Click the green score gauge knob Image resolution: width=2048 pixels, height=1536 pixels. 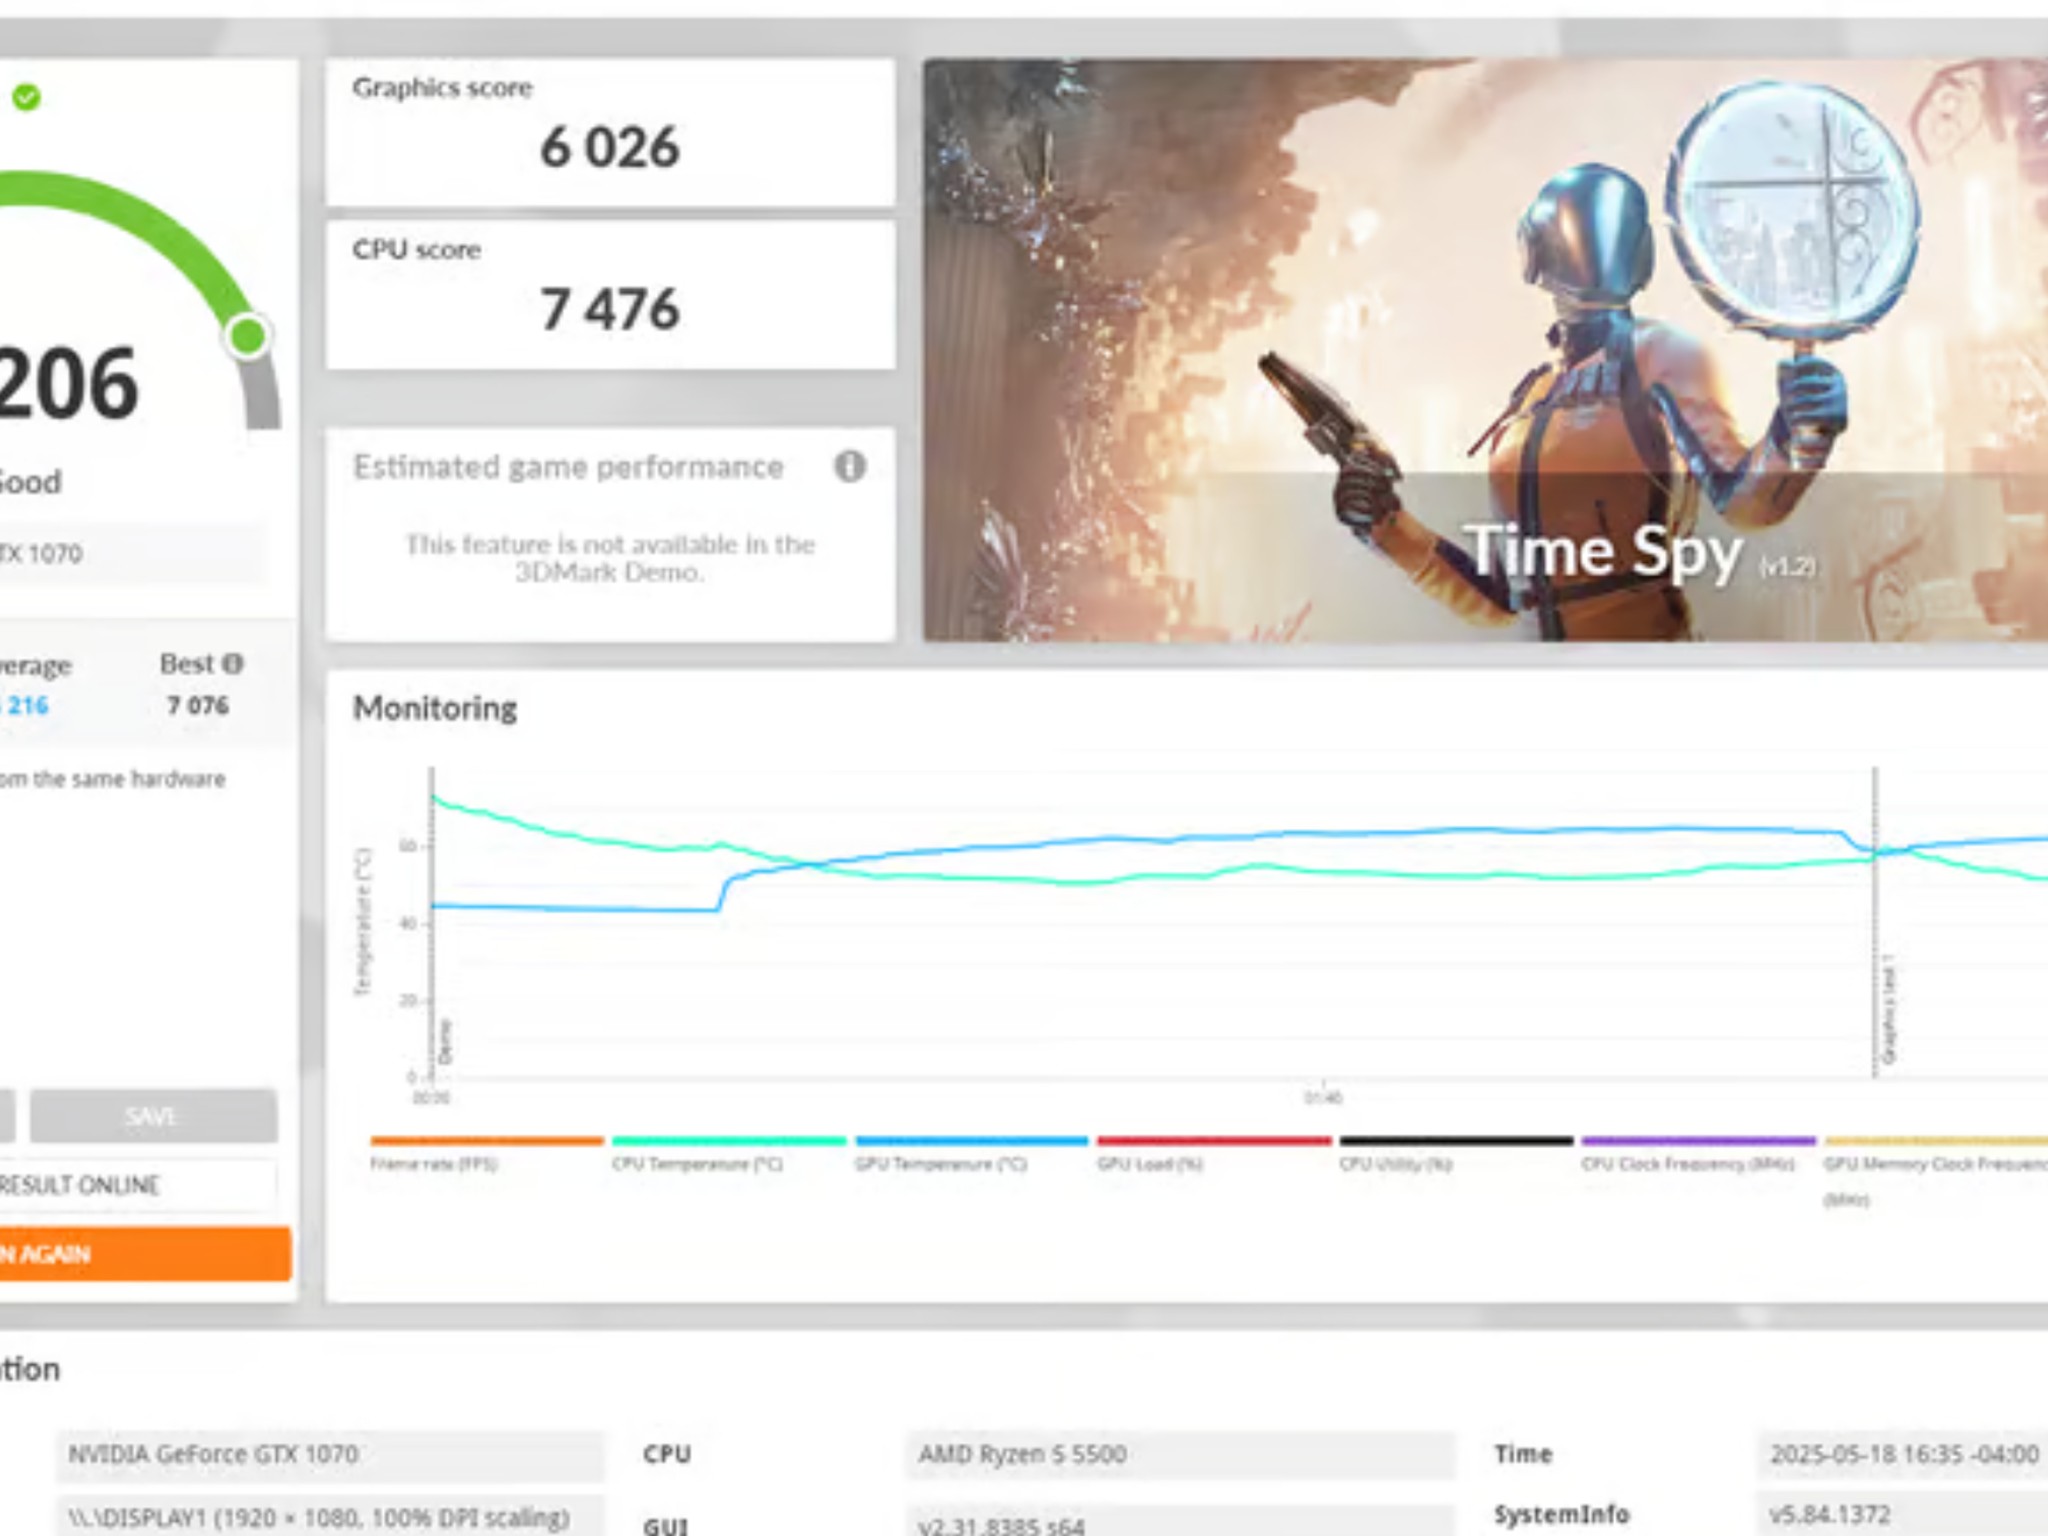(247, 336)
